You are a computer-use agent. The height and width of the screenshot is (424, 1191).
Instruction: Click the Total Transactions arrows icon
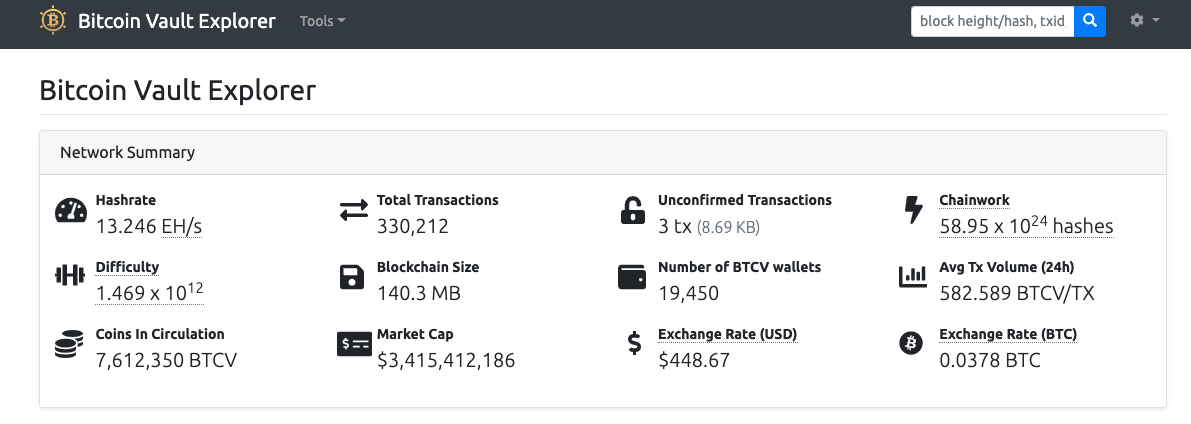point(353,210)
